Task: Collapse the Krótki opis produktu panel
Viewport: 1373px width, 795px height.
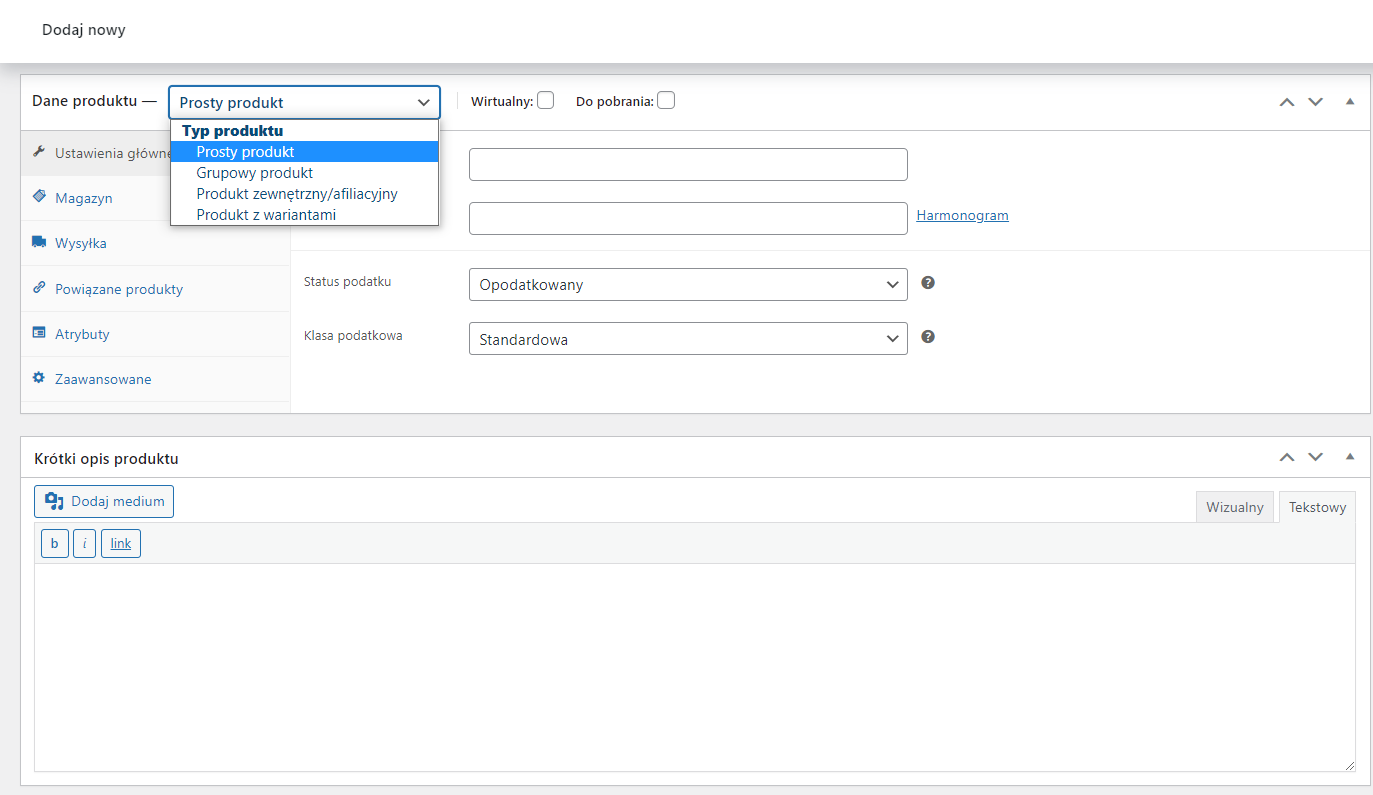Action: click(x=1350, y=457)
